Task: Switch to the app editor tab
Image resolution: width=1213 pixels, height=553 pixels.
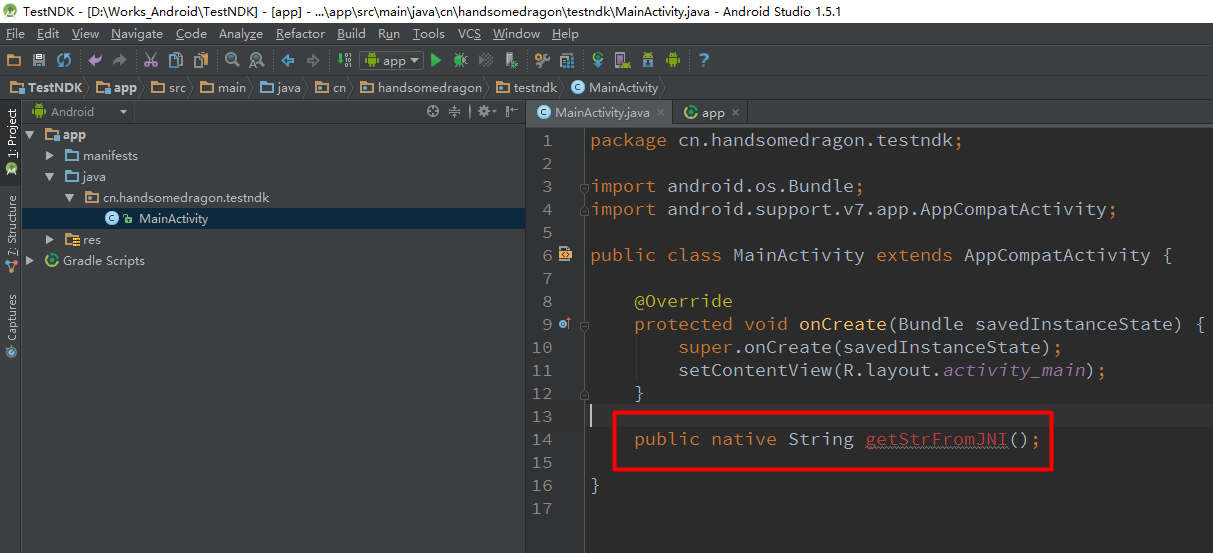Action: (713, 113)
